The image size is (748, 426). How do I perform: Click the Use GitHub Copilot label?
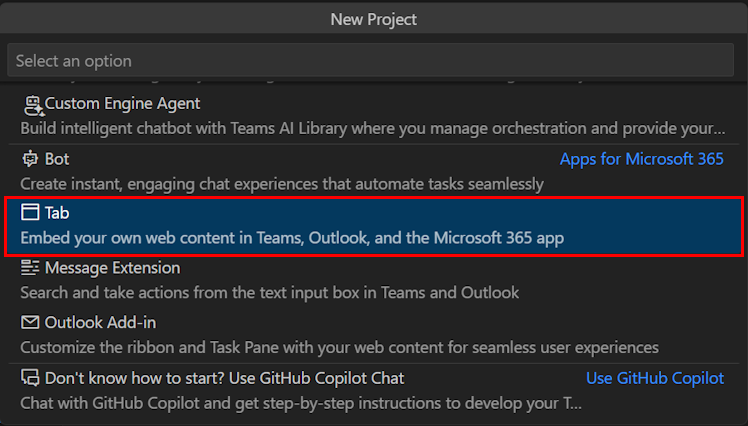tap(655, 378)
